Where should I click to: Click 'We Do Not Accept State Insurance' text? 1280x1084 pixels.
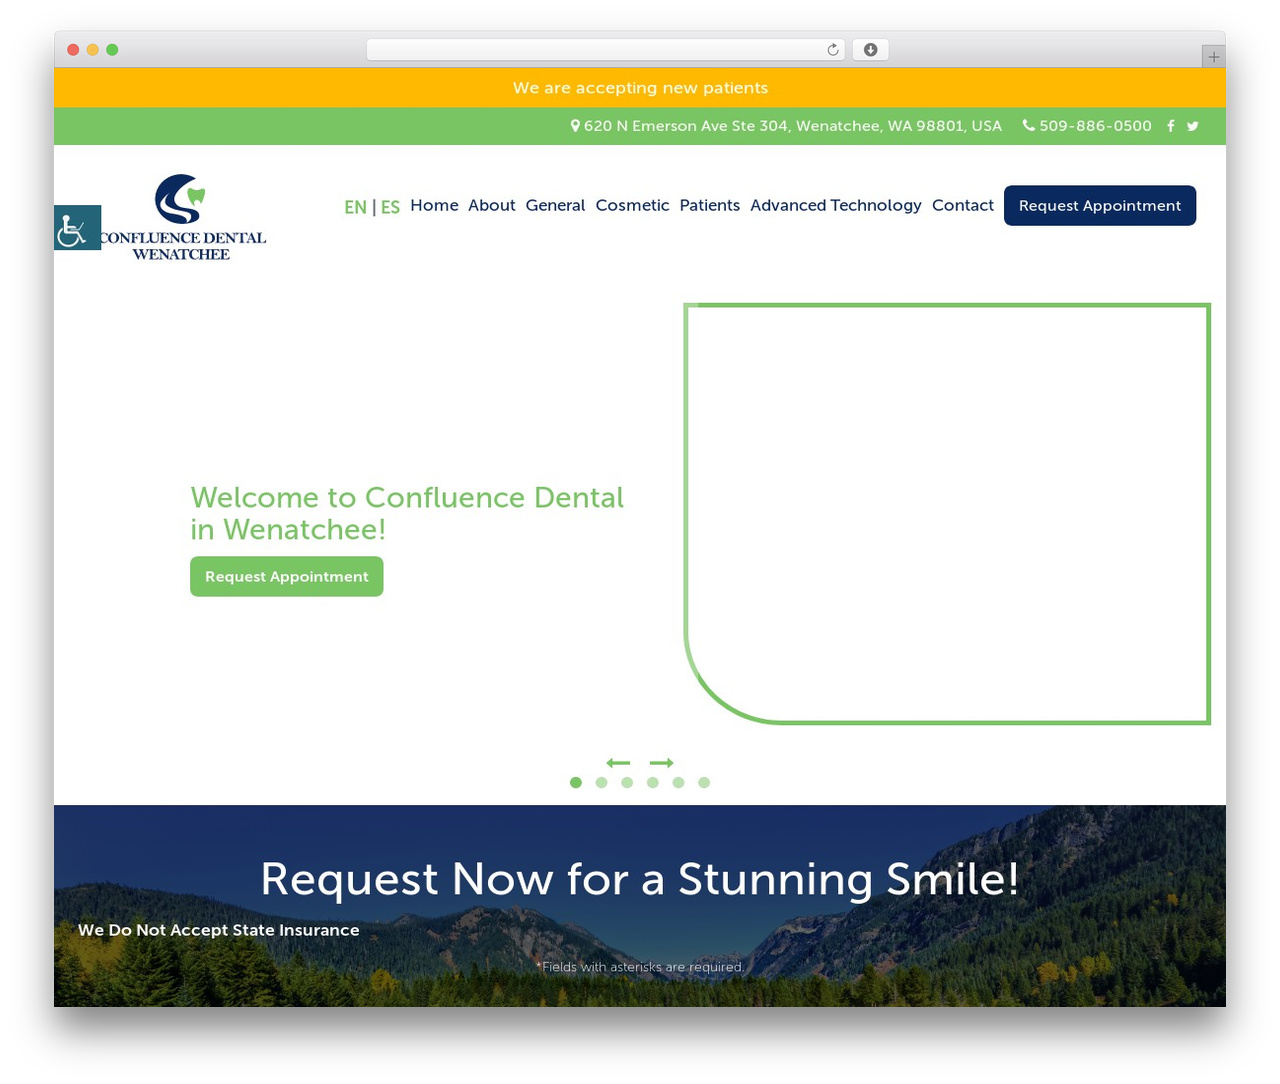pyautogui.click(x=219, y=930)
